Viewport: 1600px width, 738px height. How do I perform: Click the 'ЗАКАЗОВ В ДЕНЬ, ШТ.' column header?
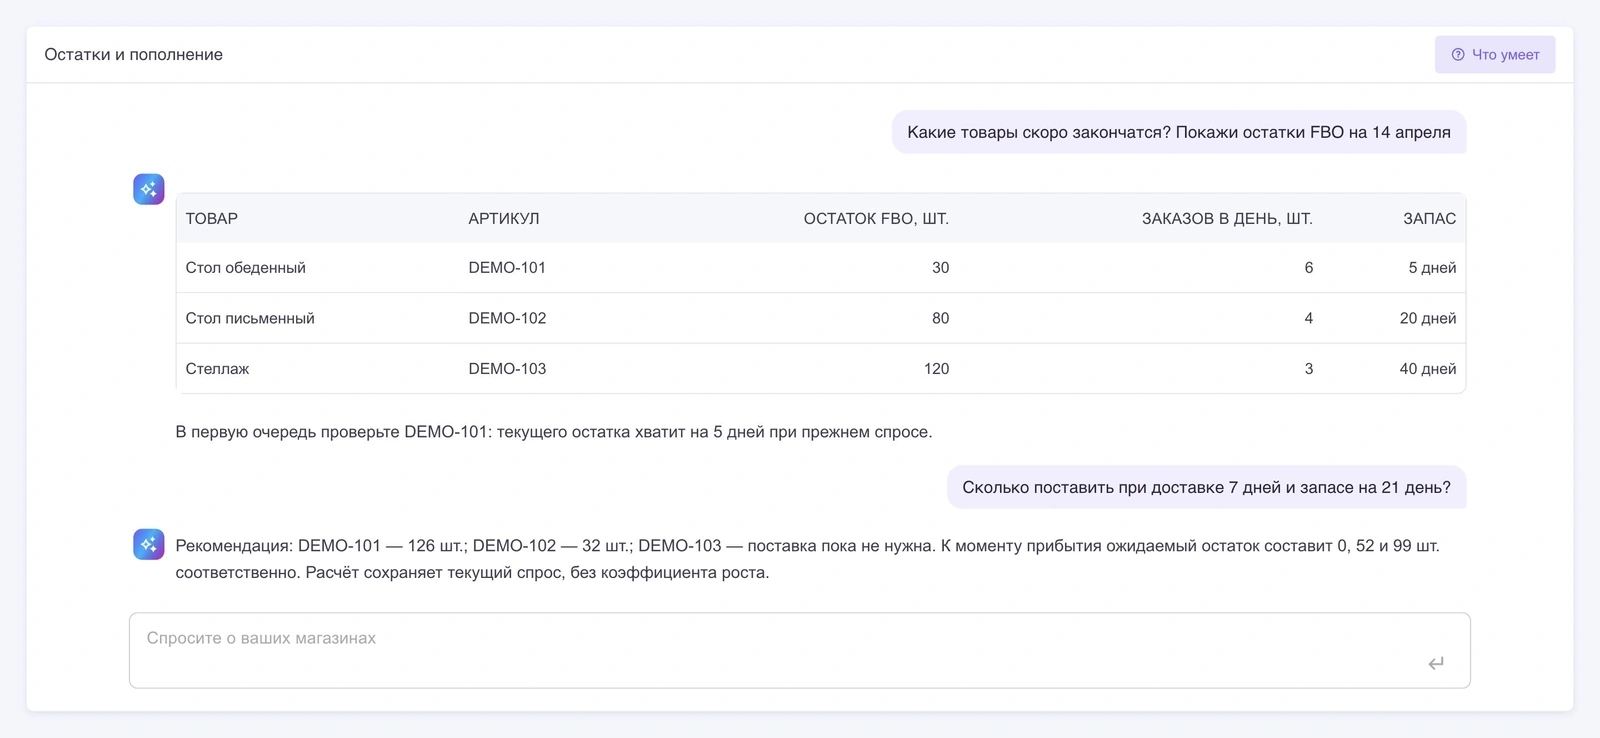point(1227,219)
